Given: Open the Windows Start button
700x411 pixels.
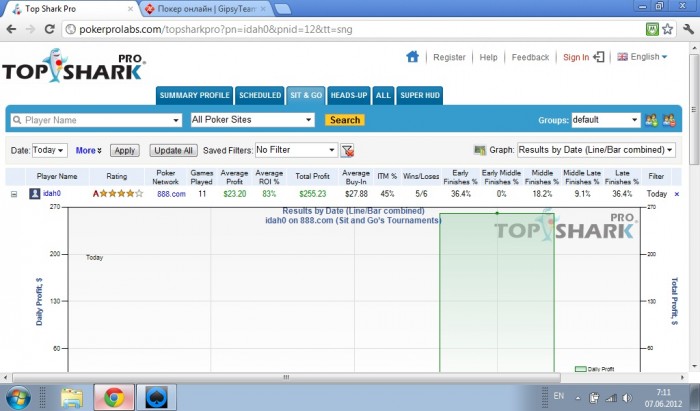Looking at the screenshot, I should pos(18,398).
